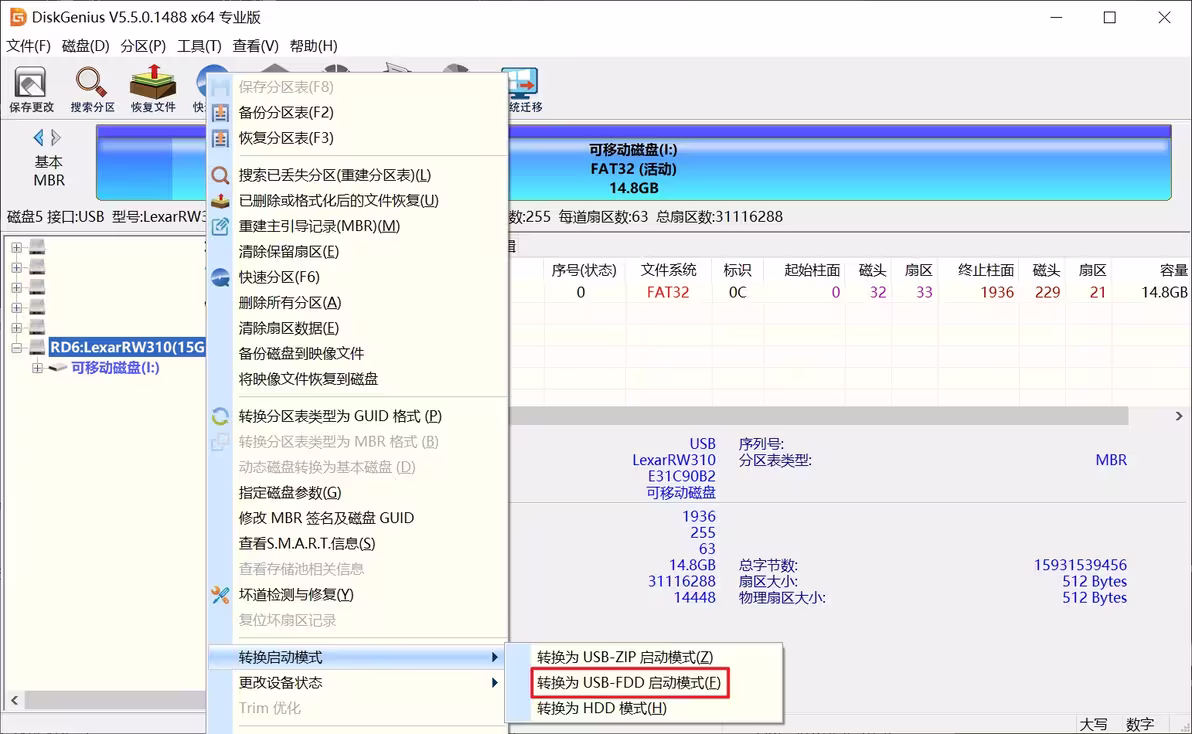This screenshot has width=1192, height=734.
Task: Click the LexarRW310 model value
Action: [674, 460]
